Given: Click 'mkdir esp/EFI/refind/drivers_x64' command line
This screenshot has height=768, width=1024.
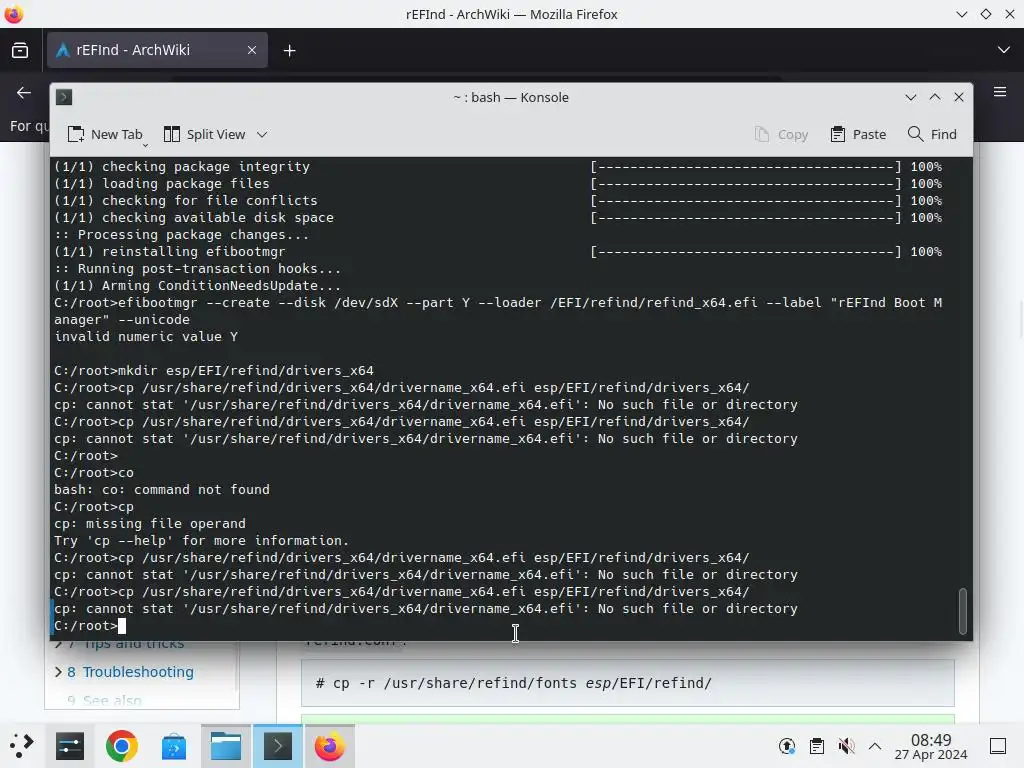Looking at the screenshot, I should pos(214,371).
